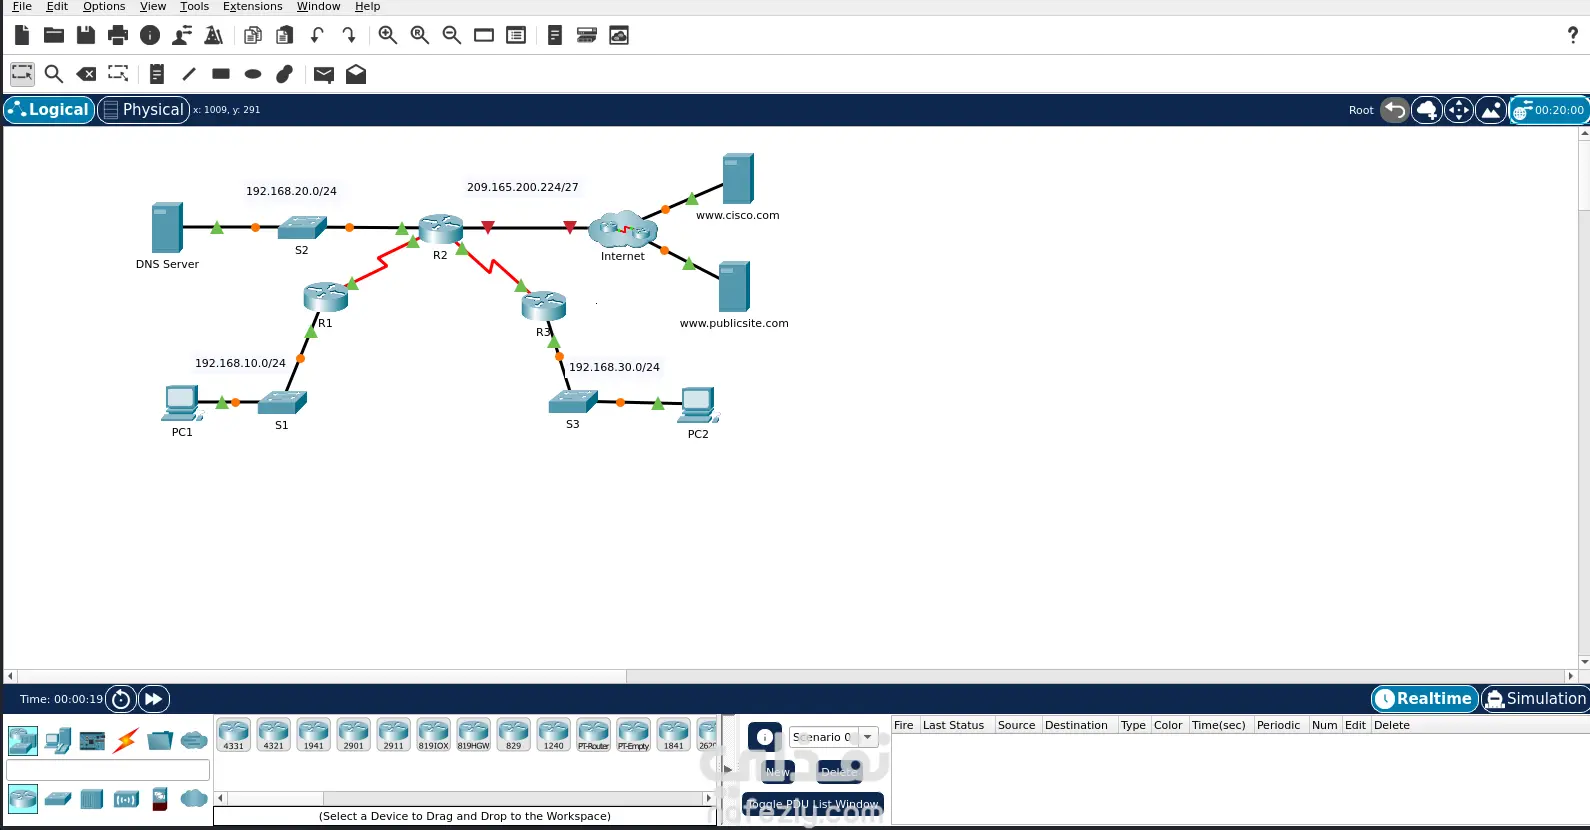Open the Edit menu
The height and width of the screenshot is (830, 1590).
pos(57,6)
